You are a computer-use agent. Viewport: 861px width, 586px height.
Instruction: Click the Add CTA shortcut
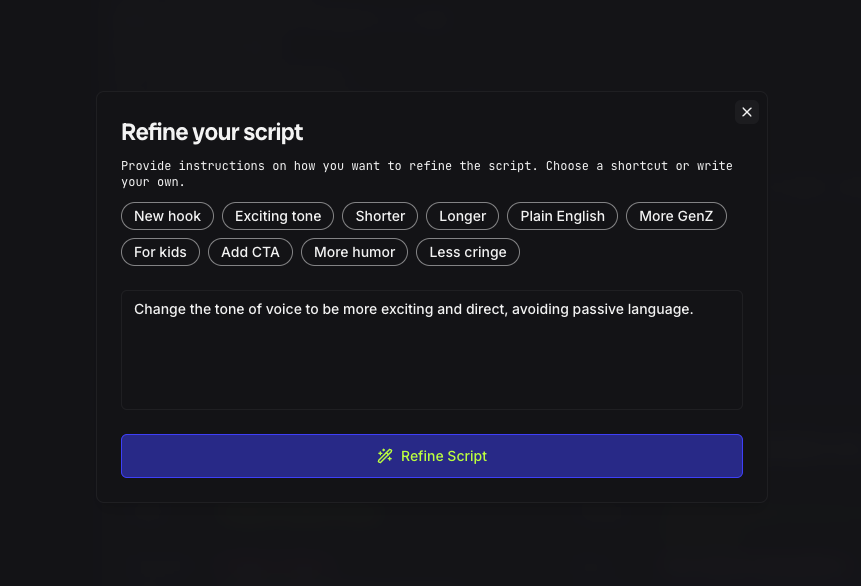point(250,252)
